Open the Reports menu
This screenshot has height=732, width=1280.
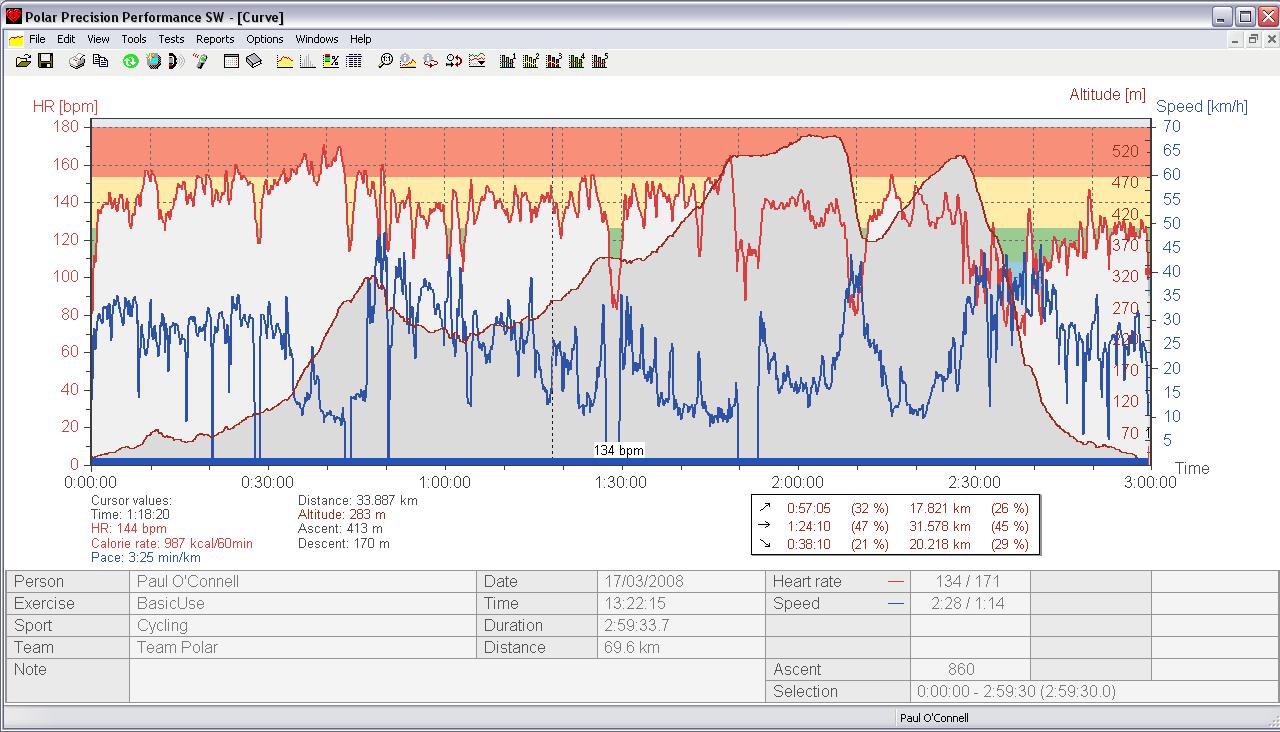click(215, 39)
